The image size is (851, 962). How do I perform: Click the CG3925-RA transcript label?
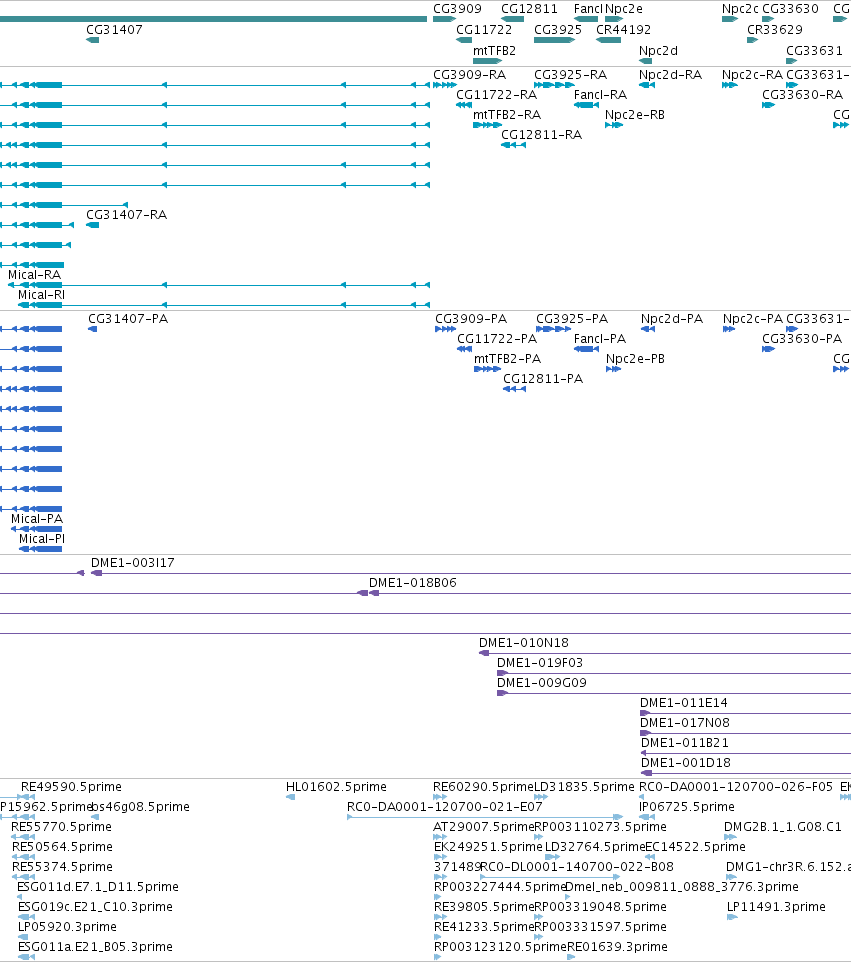coord(570,74)
